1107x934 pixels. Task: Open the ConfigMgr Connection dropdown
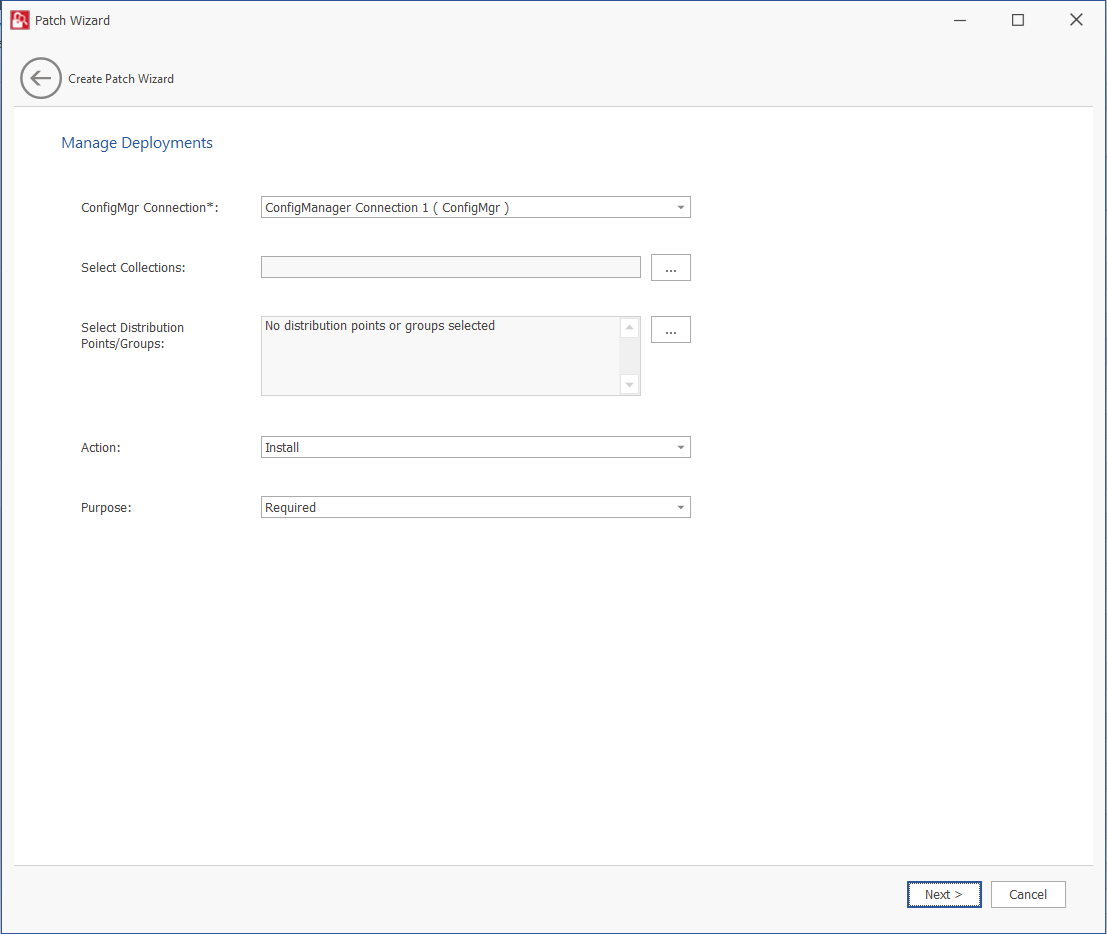pos(680,208)
